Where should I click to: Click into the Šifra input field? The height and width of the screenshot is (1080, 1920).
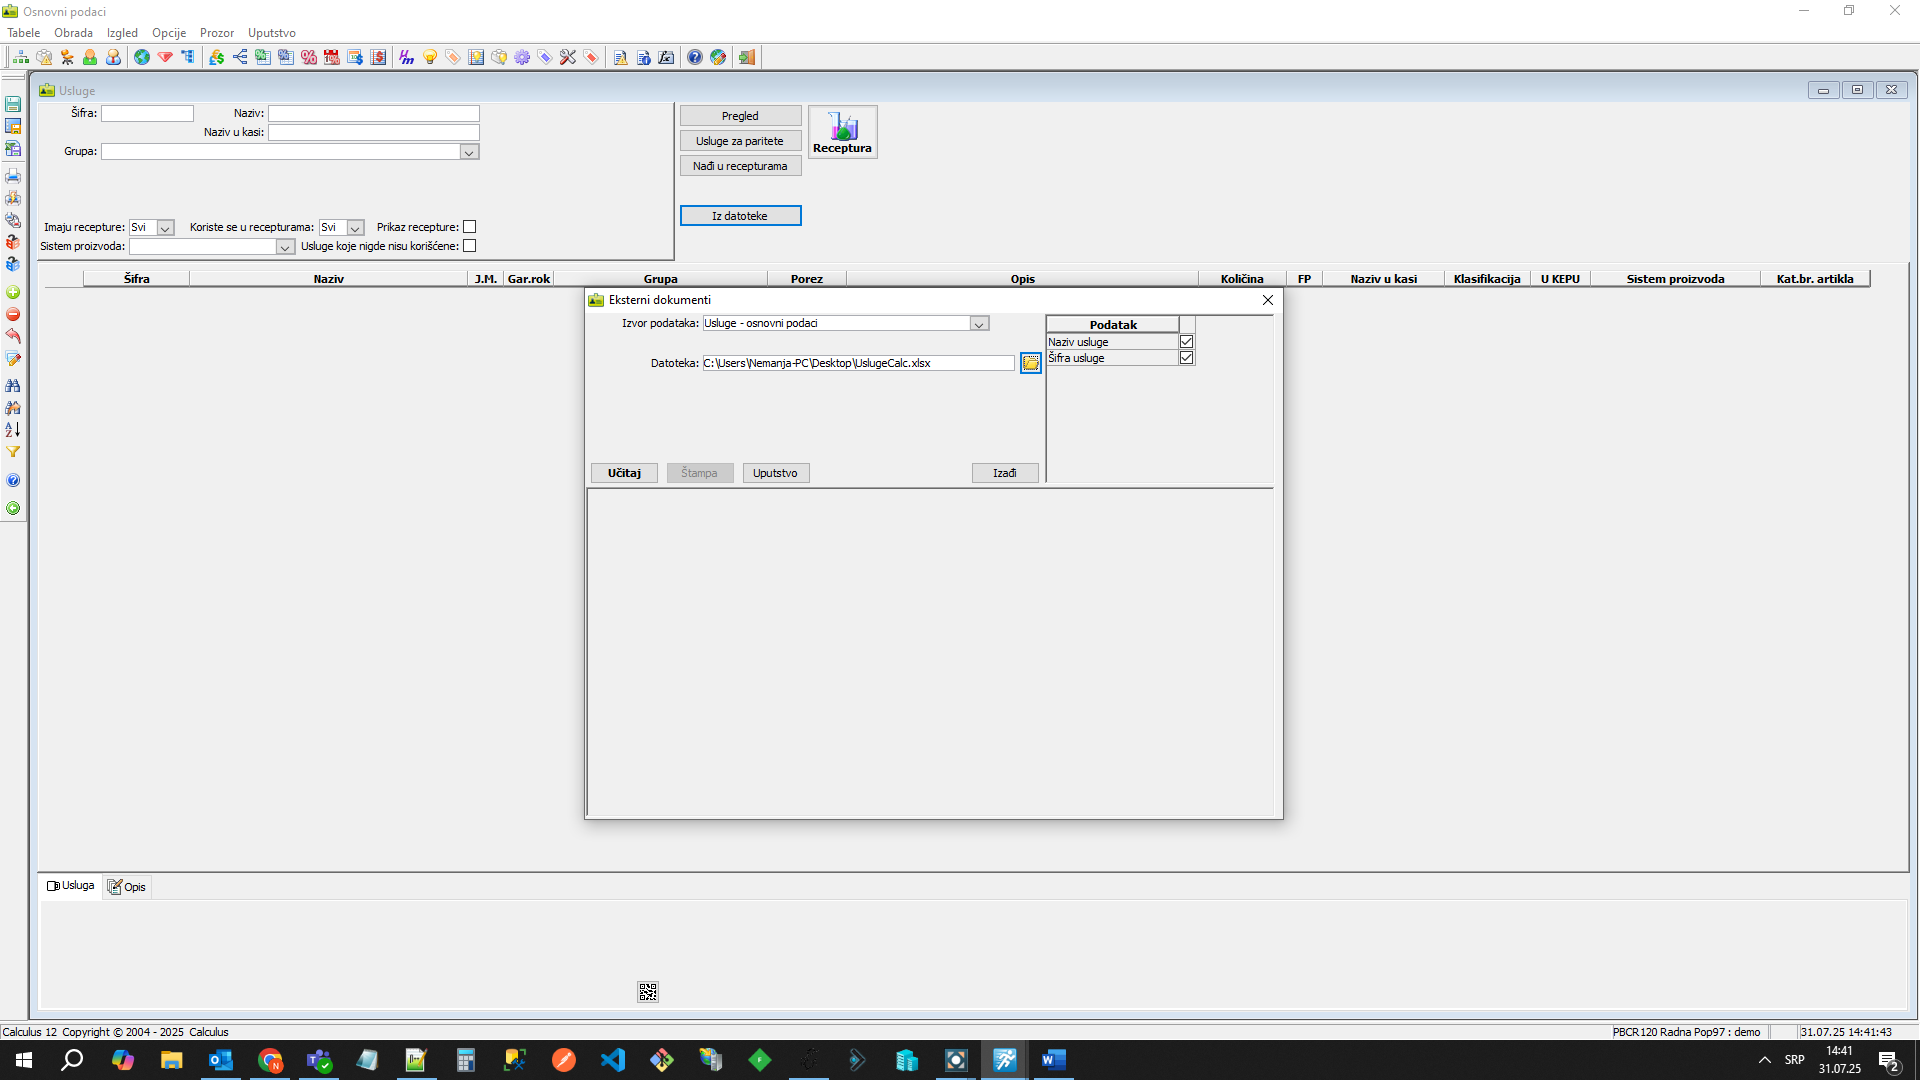[147, 114]
